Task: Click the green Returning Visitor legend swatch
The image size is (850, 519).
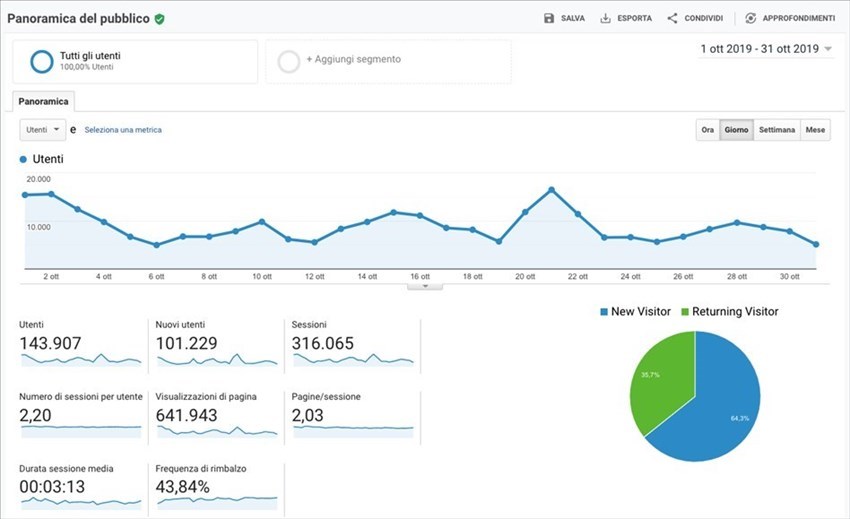Action: [x=685, y=312]
